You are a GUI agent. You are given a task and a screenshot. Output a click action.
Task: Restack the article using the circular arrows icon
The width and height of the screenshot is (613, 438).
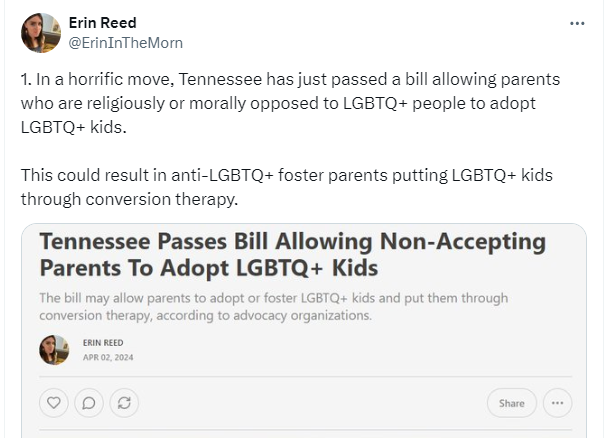(x=124, y=403)
